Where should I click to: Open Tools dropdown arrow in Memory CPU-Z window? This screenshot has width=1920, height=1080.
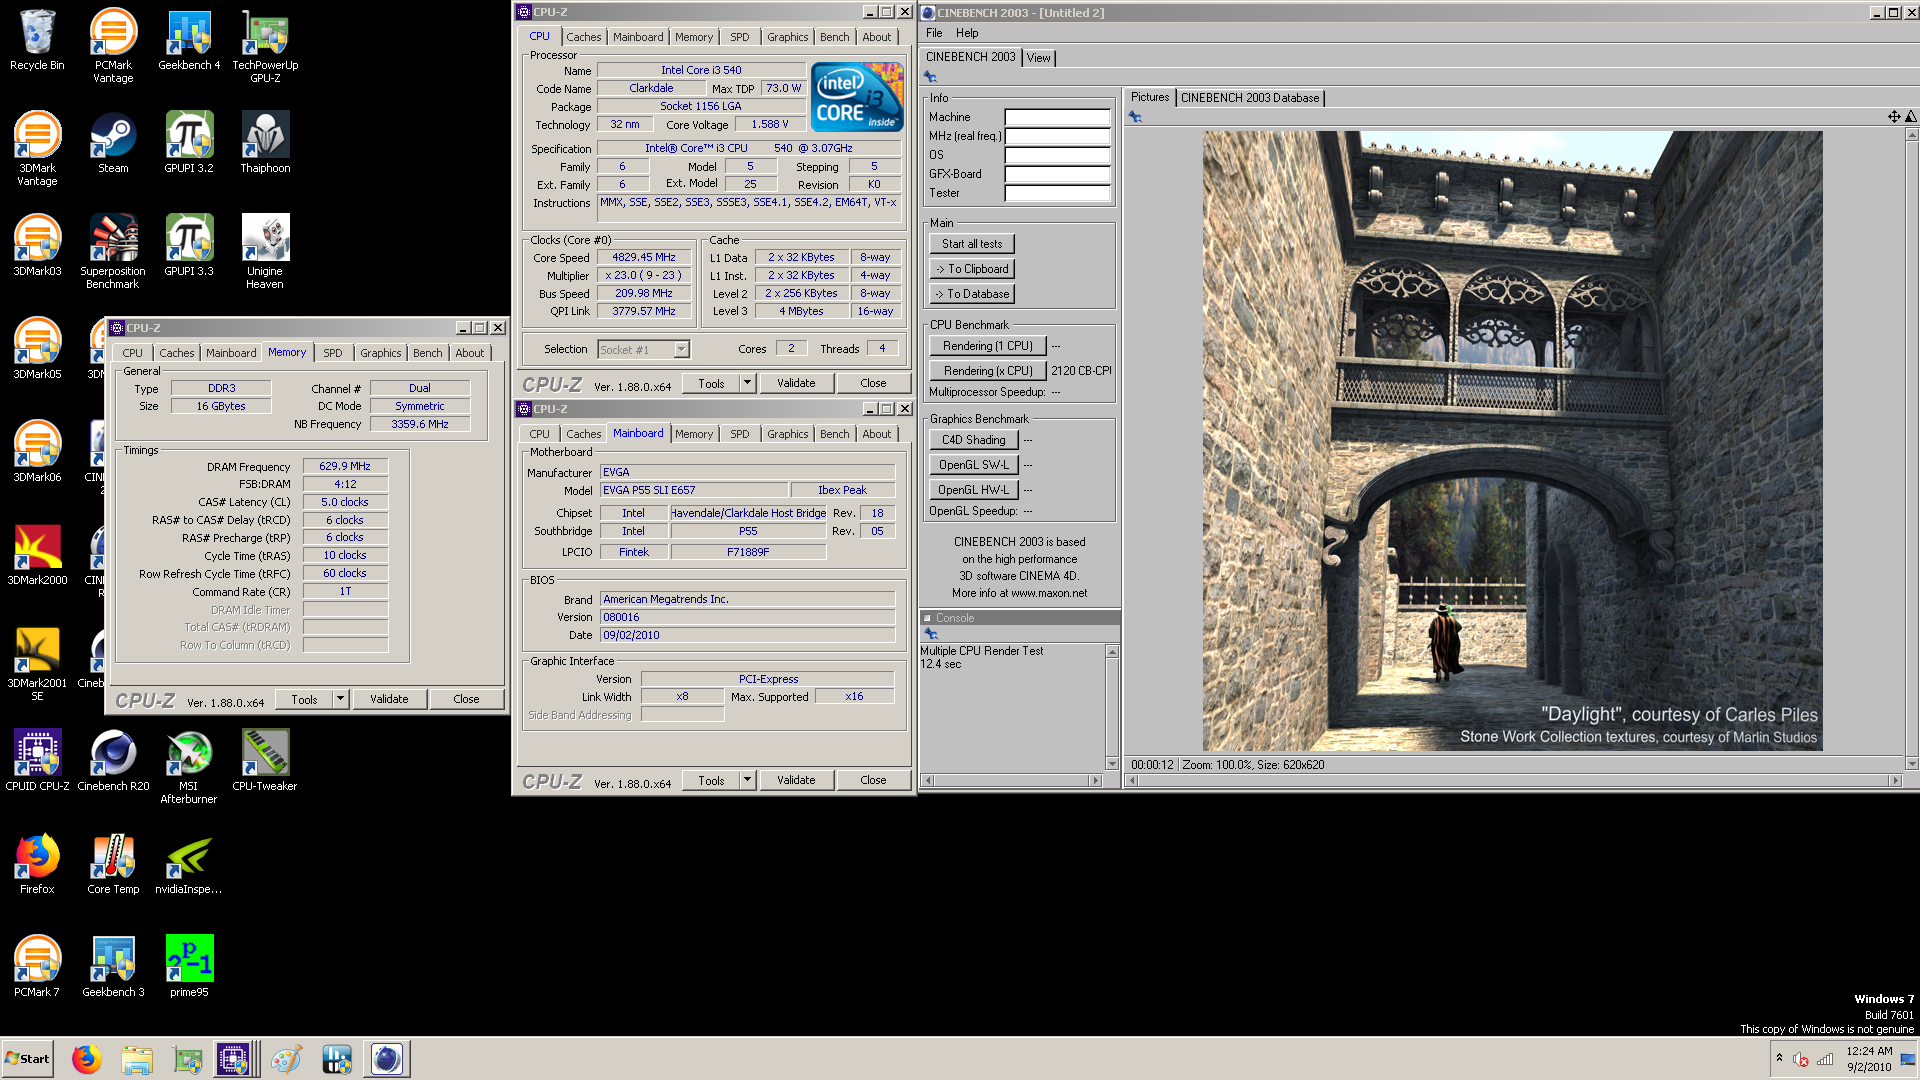340,699
